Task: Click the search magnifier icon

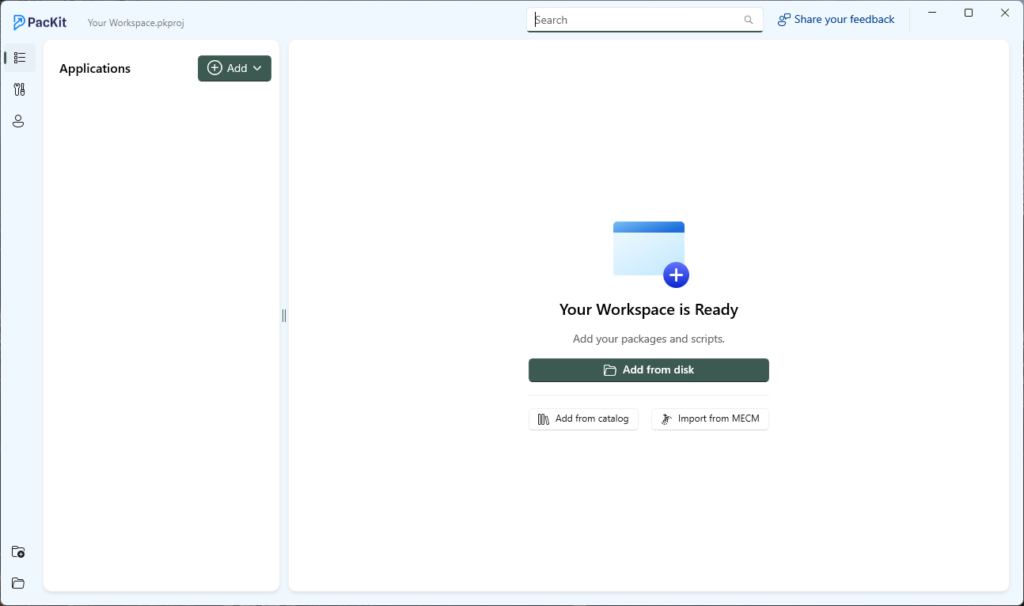Action: point(748,19)
